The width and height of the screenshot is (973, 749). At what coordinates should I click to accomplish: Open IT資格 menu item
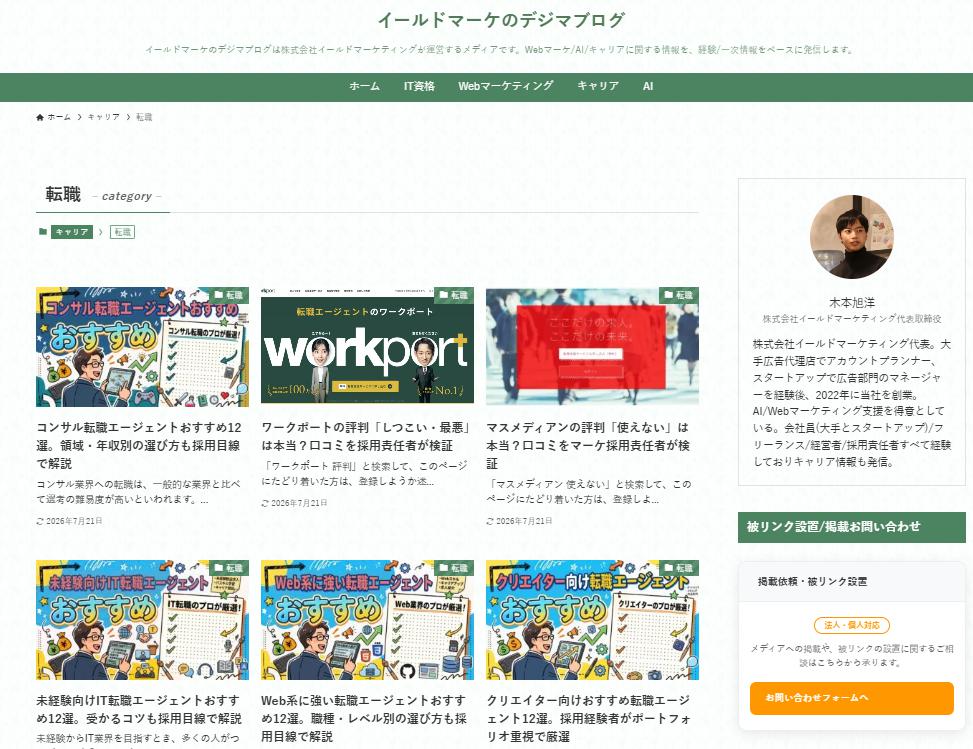click(419, 87)
